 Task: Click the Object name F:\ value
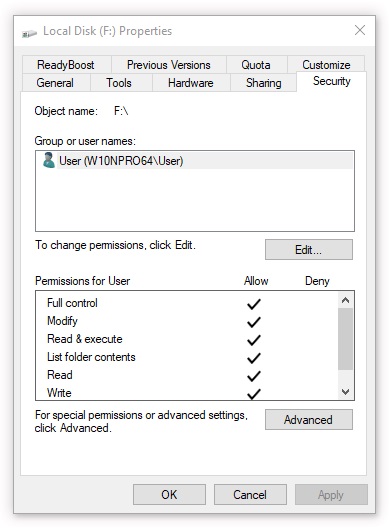pos(121,111)
